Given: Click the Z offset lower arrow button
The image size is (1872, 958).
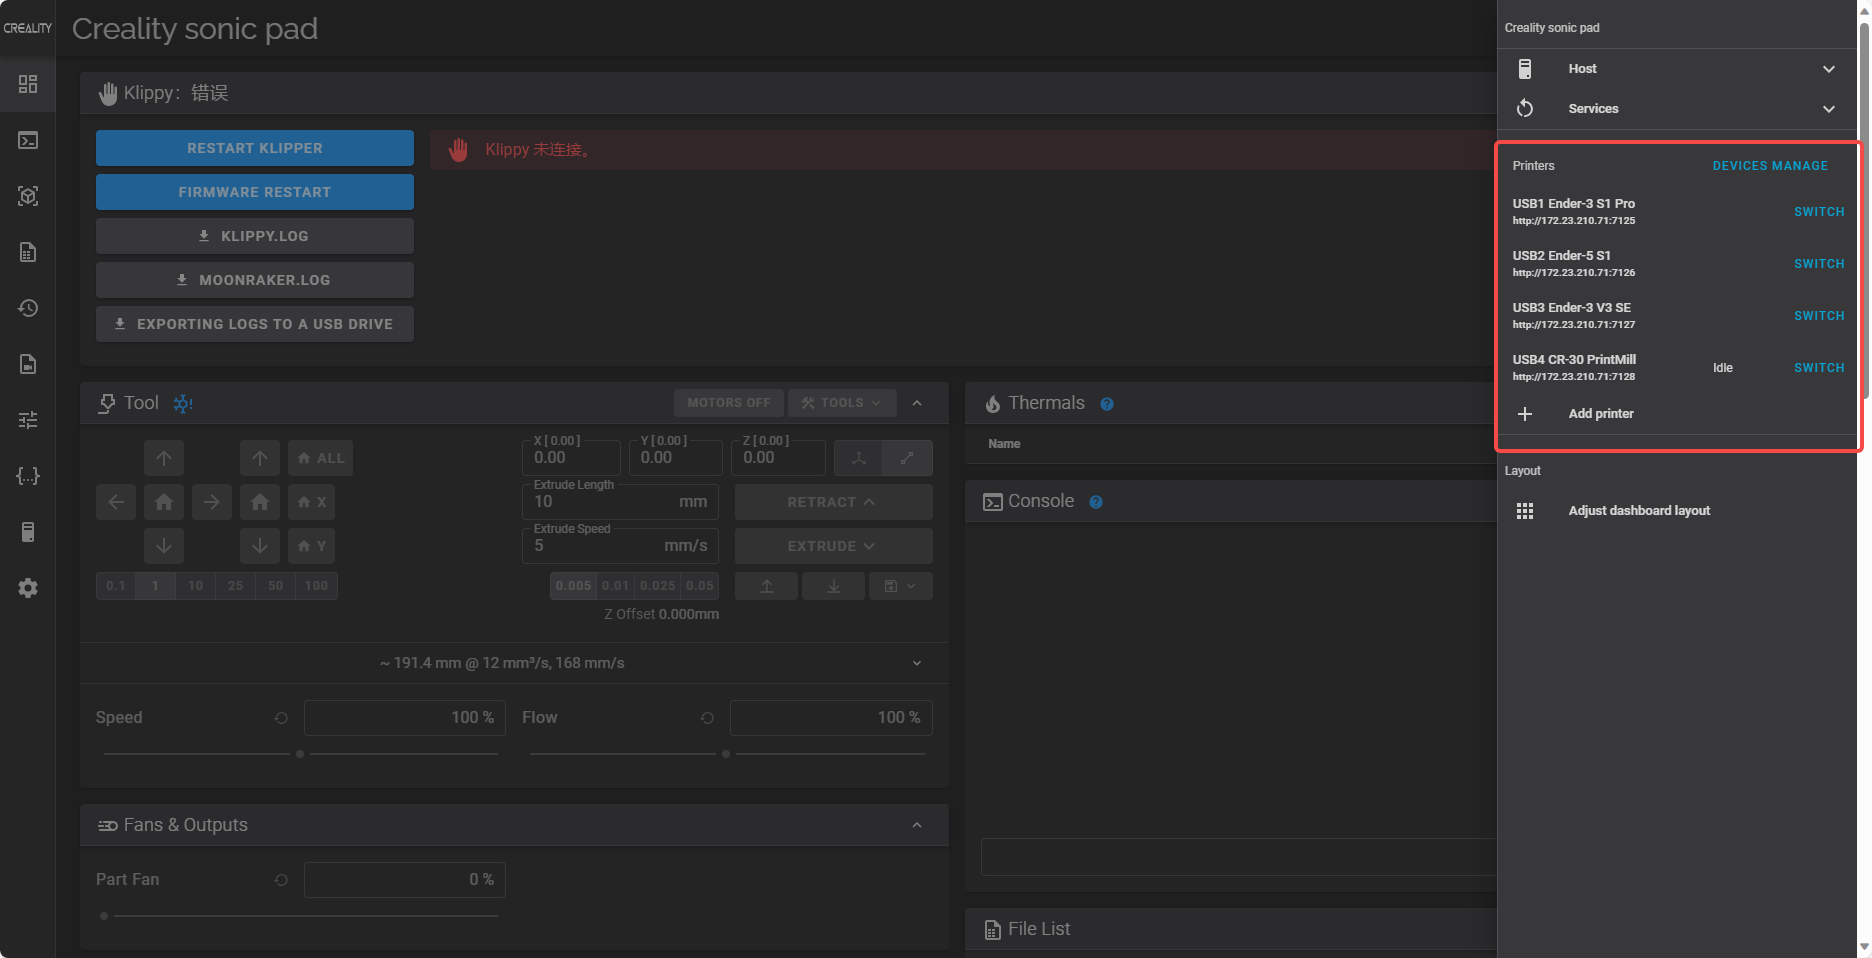Looking at the screenshot, I should click(x=834, y=586).
